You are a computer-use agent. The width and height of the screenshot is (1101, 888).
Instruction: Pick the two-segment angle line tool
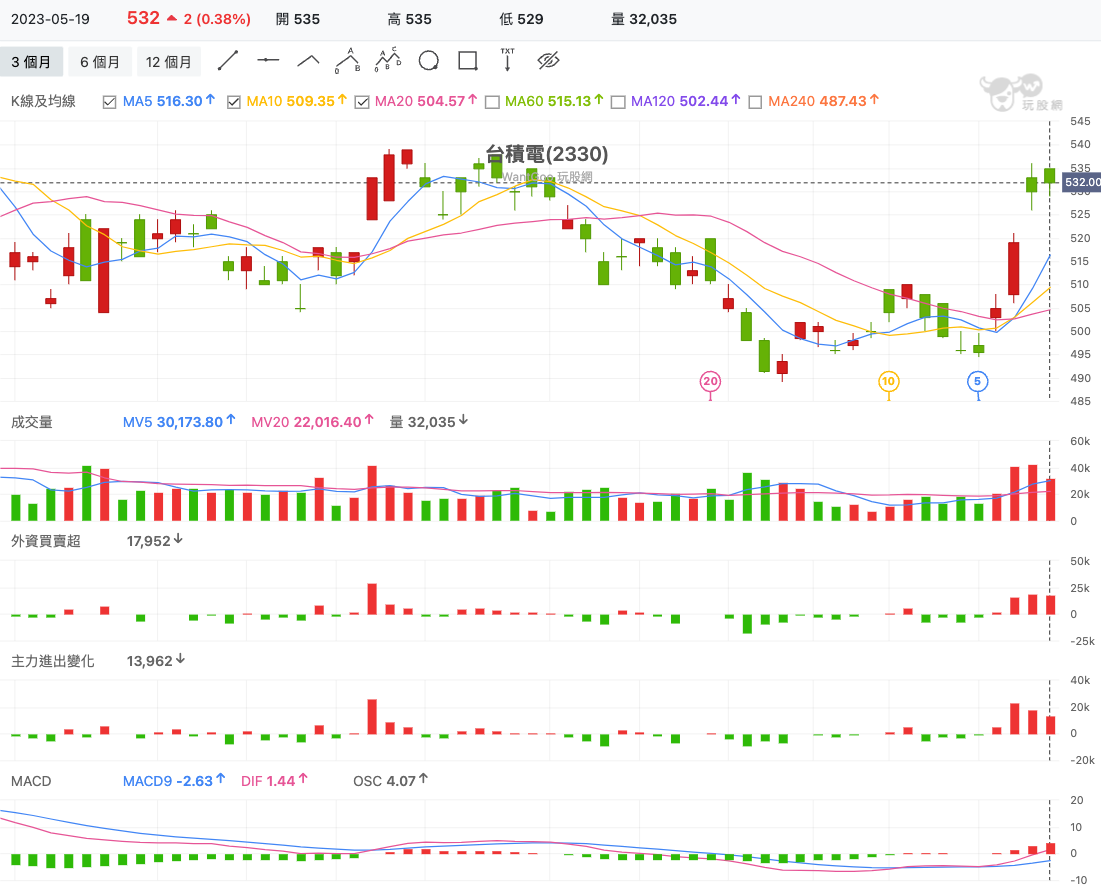(x=308, y=61)
